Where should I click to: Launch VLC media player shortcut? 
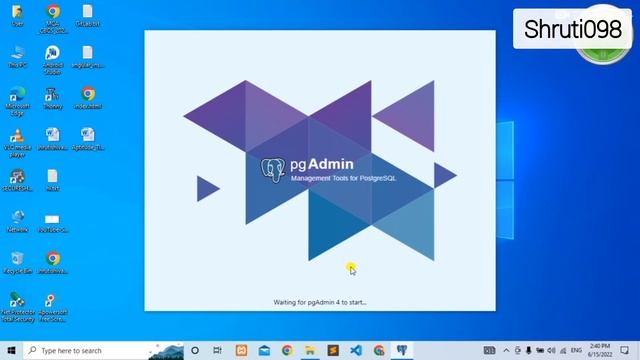[18, 143]
